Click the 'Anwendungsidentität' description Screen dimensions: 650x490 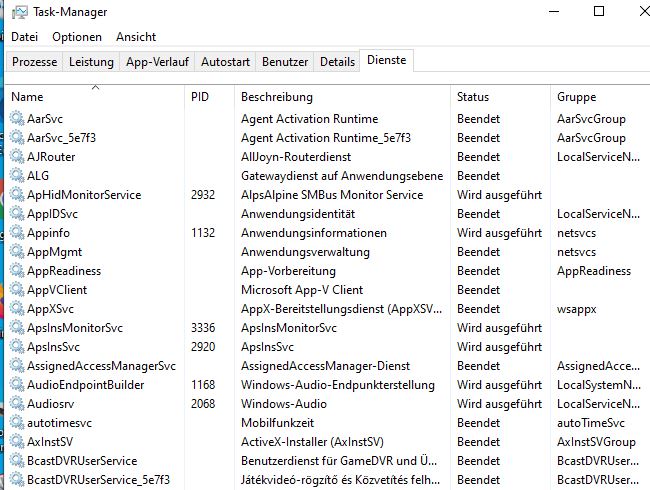pyautogui.click(x=298, y=213)
